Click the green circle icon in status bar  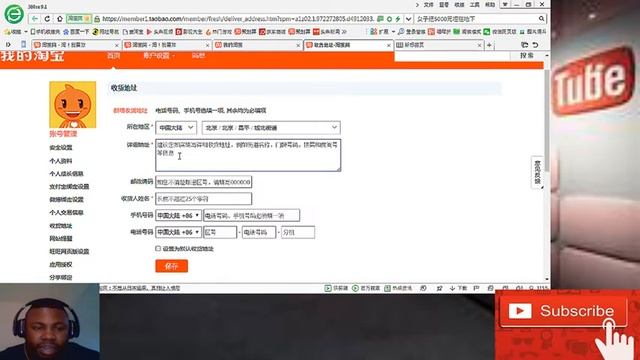click(x=356, y=288)
